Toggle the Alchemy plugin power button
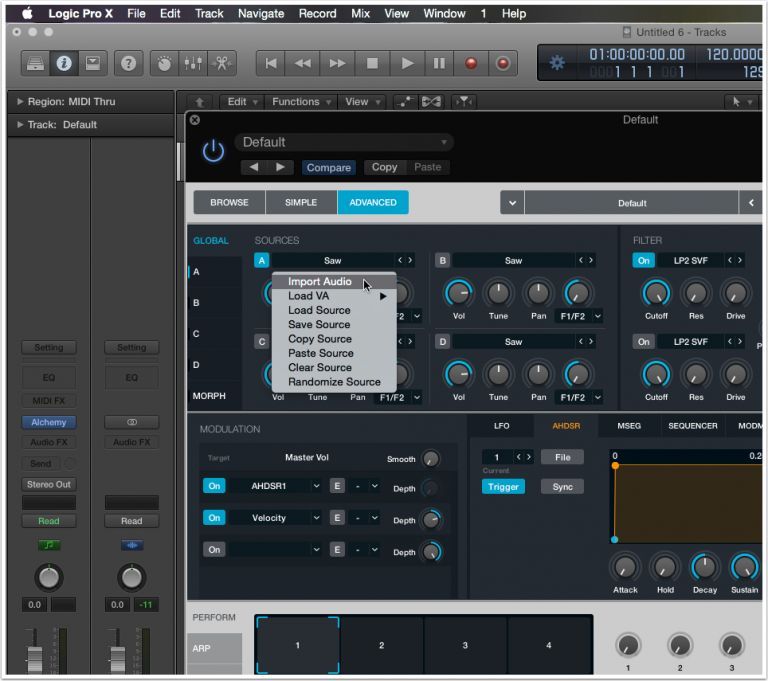This screenshot has height=681, width=768. (214, 151)
